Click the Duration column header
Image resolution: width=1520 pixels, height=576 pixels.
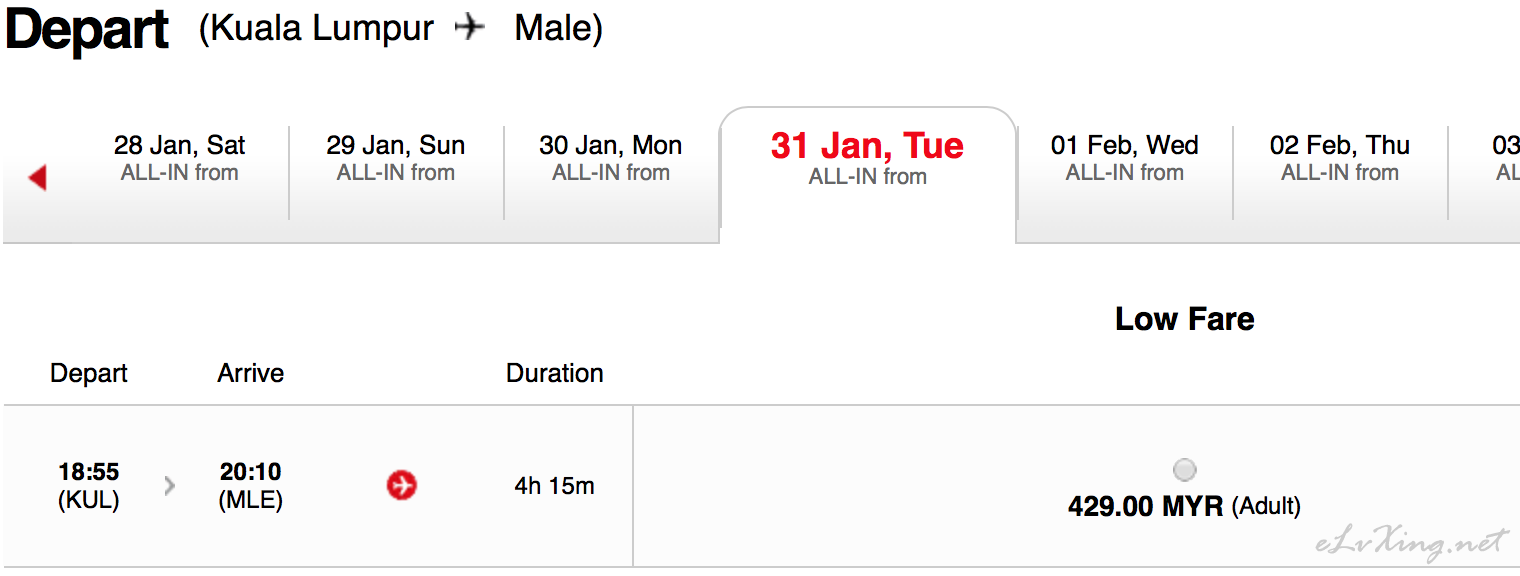[x=555, y=374]
